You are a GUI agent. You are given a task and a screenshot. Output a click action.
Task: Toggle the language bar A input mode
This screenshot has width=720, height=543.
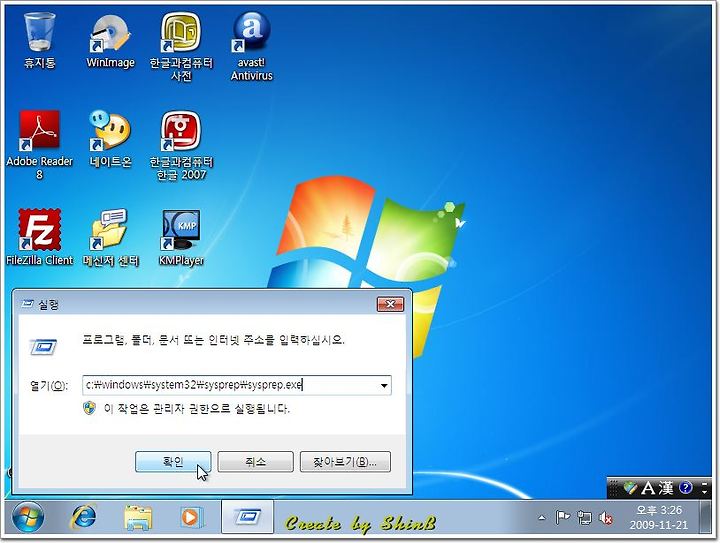[648, 488]
